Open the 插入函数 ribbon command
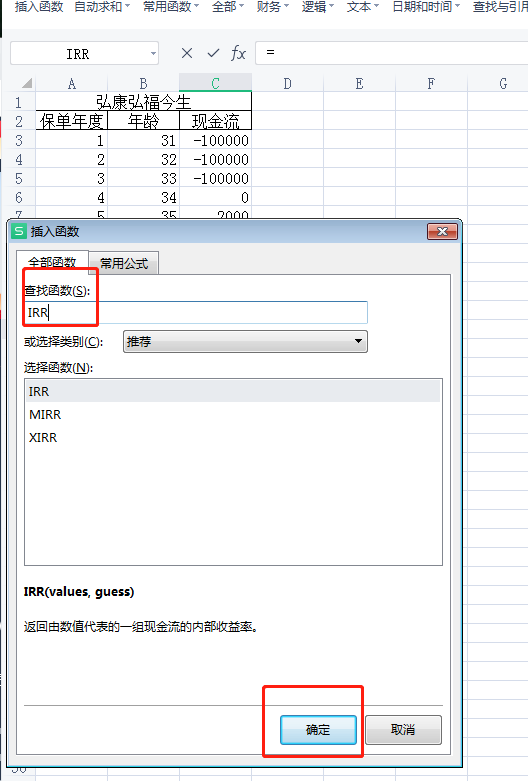Viewport: 528px width, 781px height. click(x=39, y=7)
